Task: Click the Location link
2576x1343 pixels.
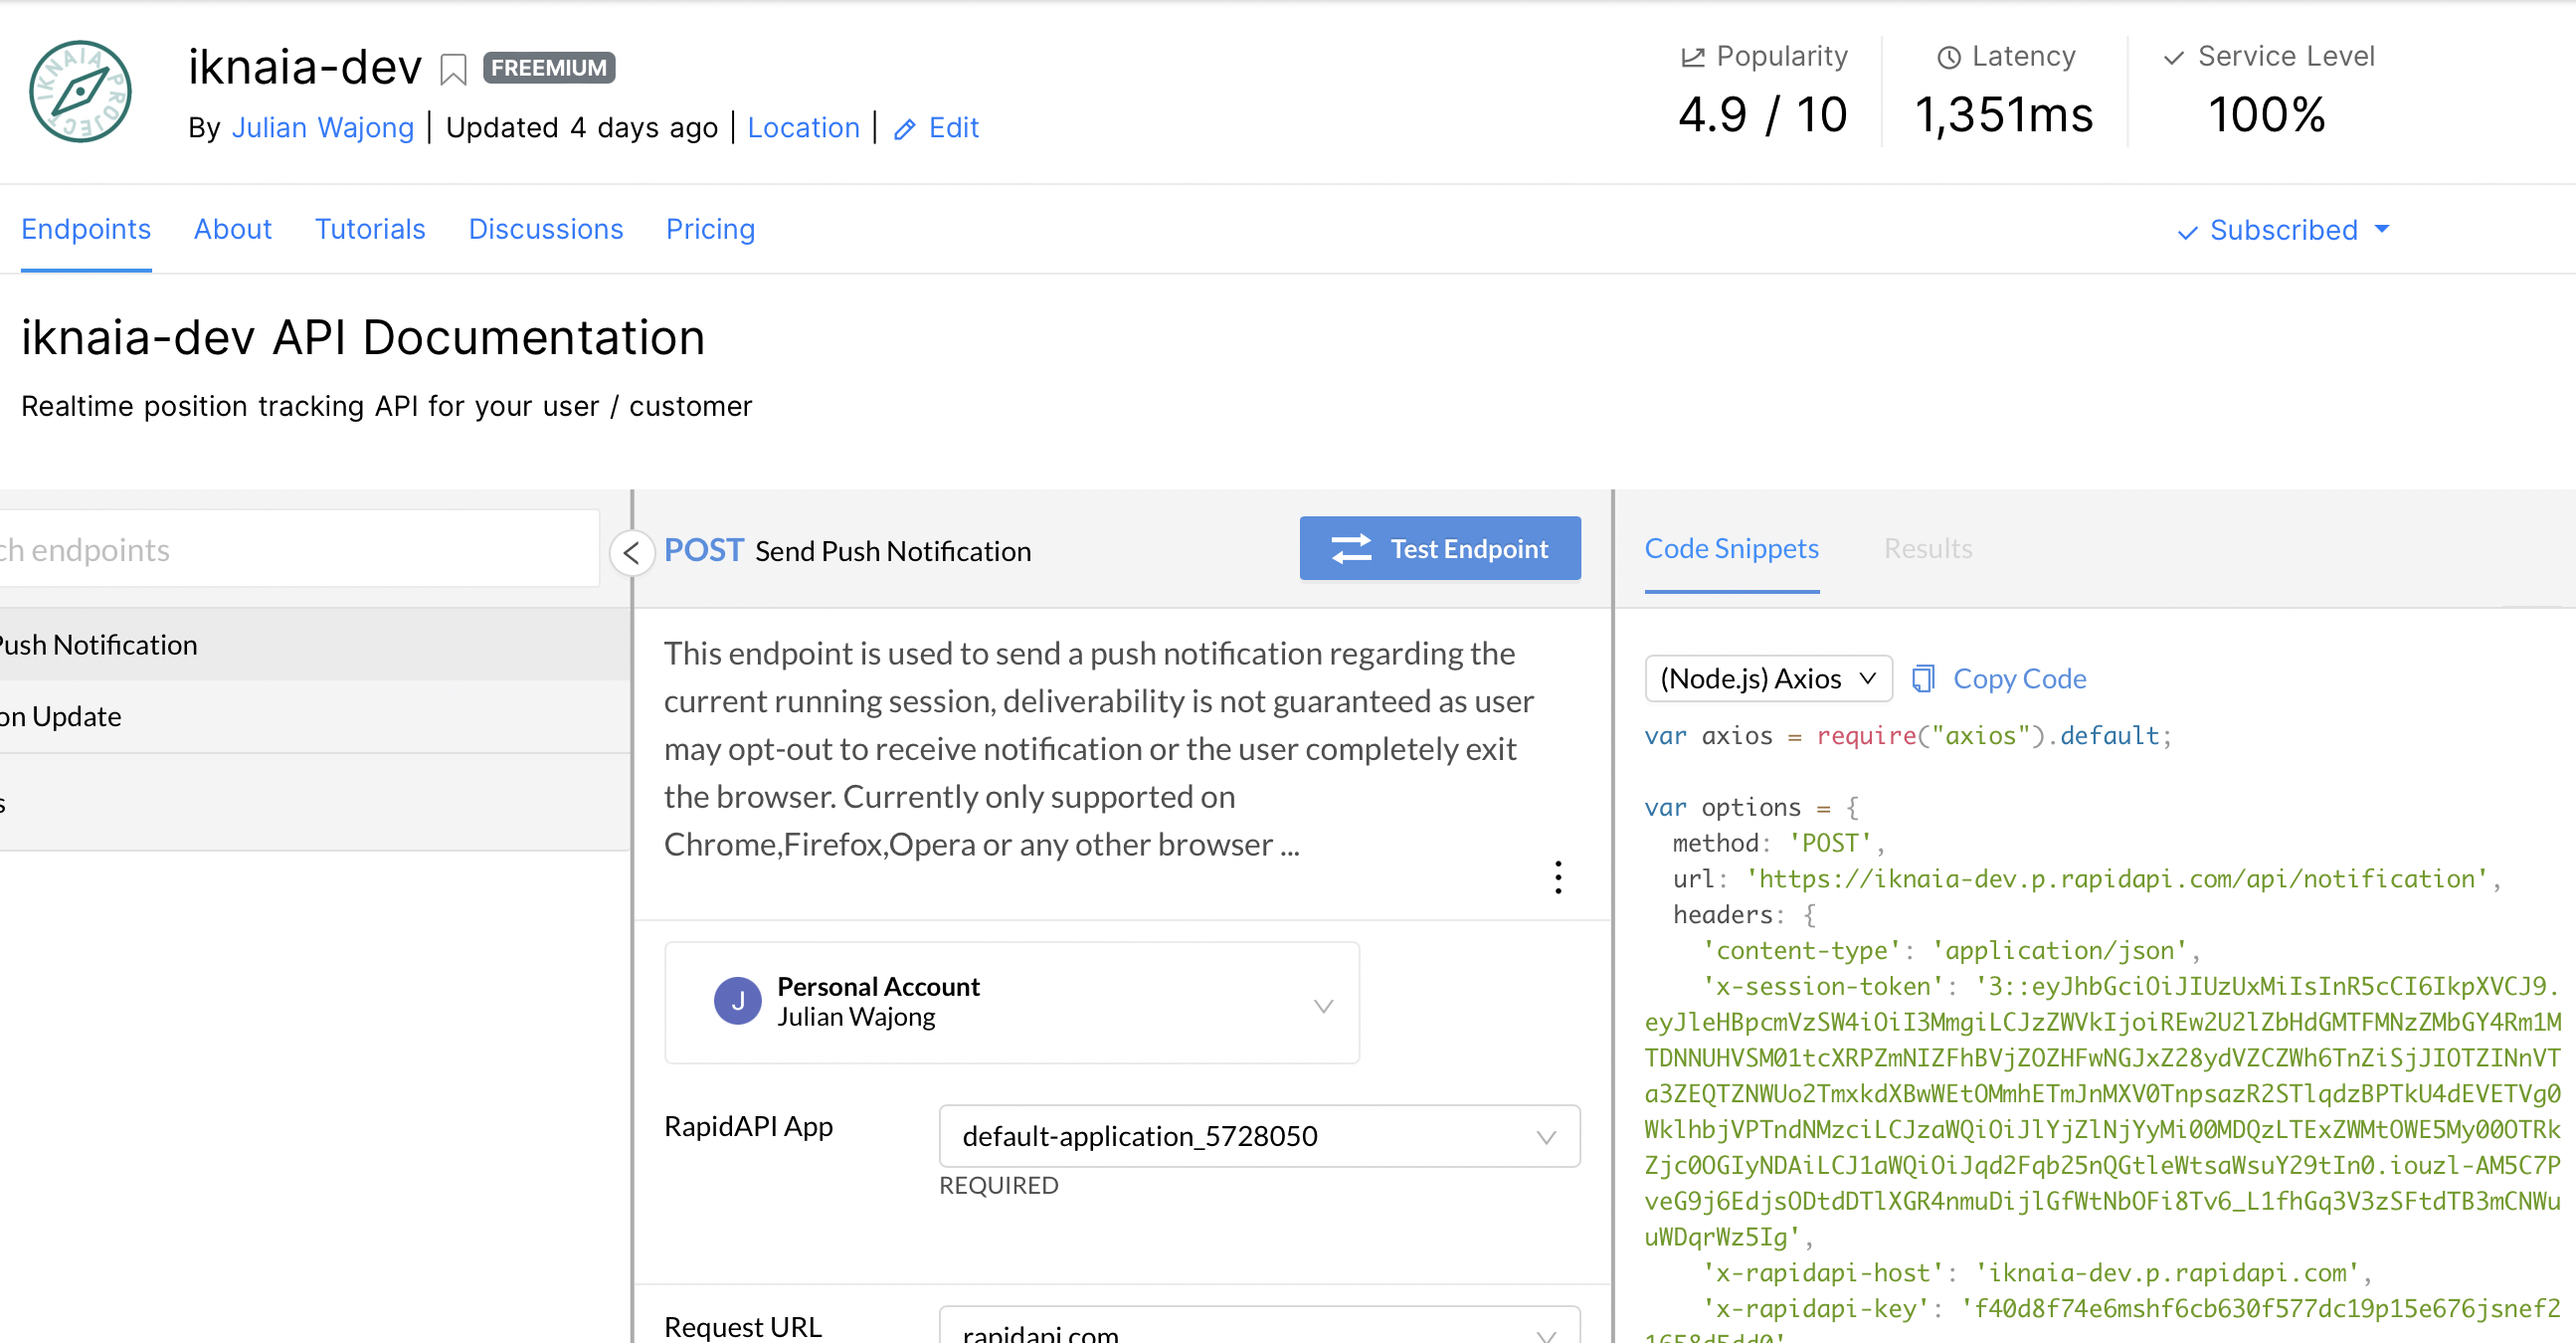Action: [x=804, y=128]
